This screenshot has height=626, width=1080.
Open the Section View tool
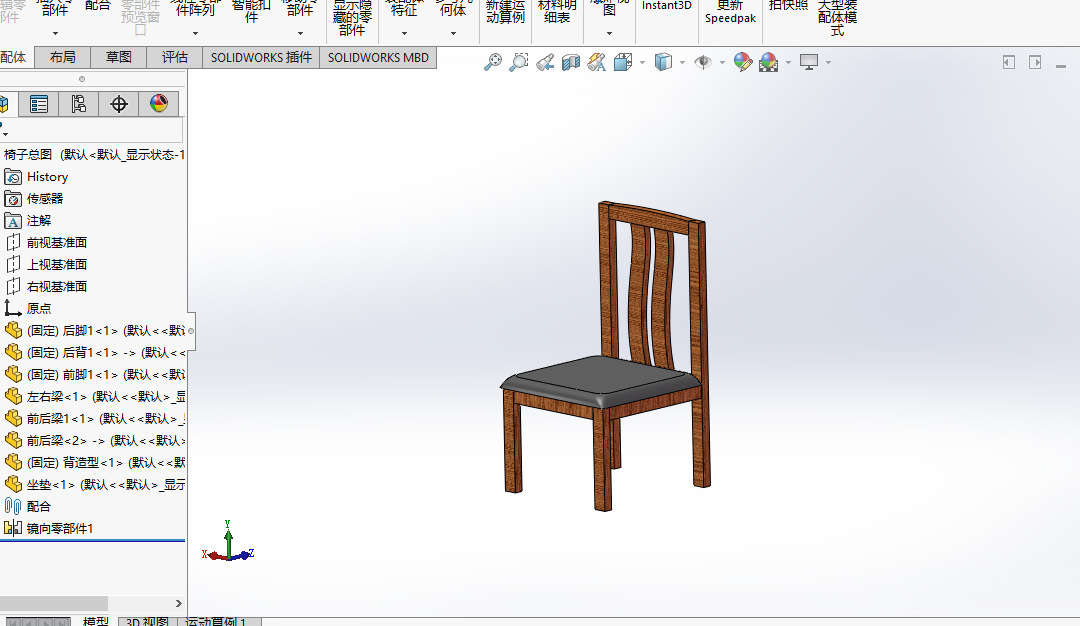(571, 63)
